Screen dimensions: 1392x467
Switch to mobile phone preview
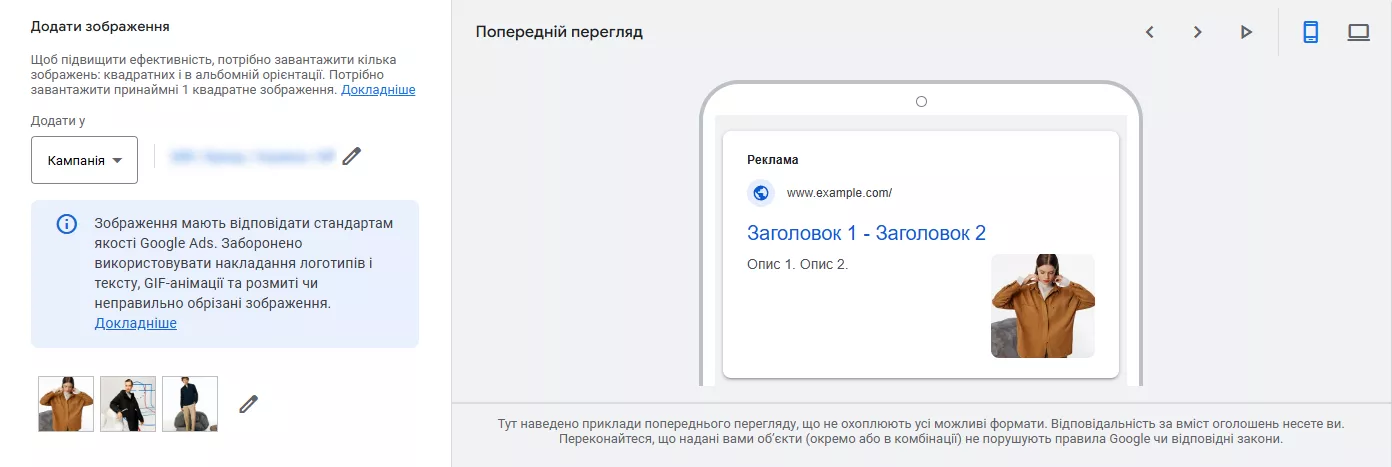[1310, 32]
